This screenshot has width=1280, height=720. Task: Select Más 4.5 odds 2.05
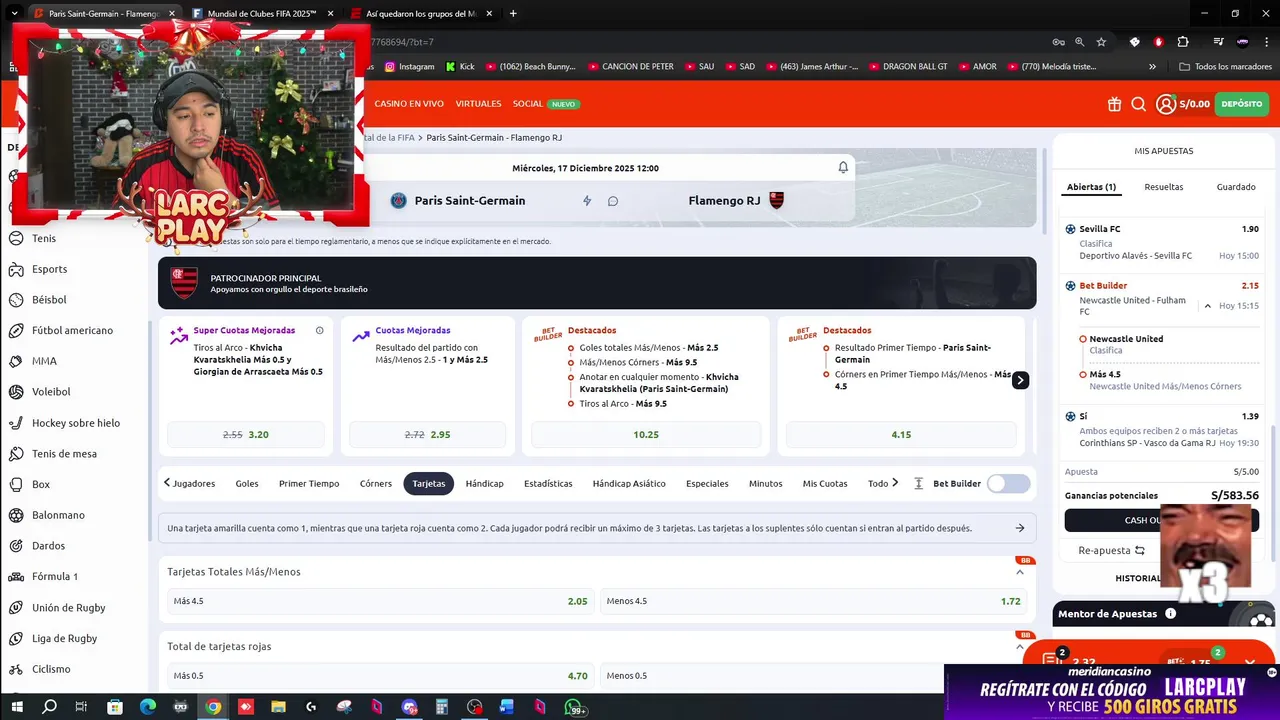tap(380, 601)
